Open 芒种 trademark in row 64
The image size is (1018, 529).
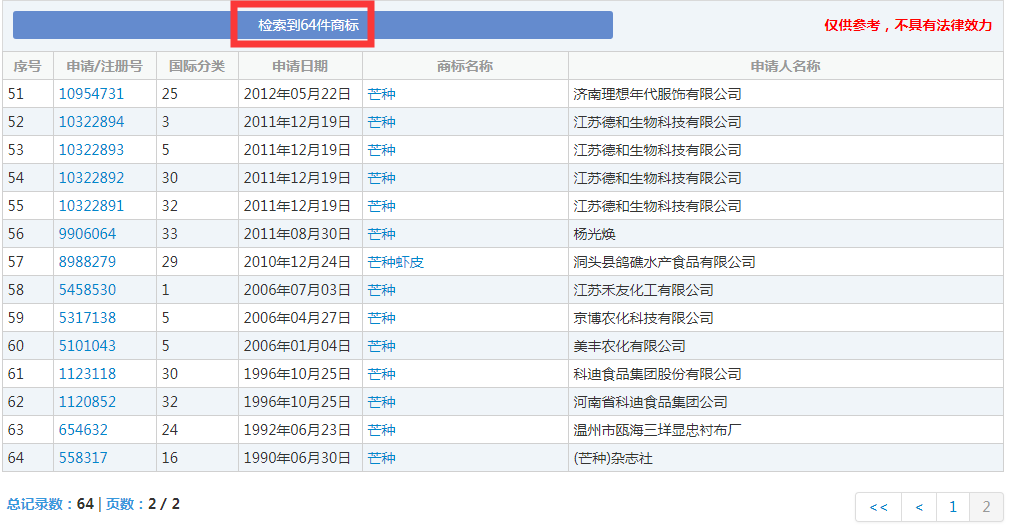381,458
